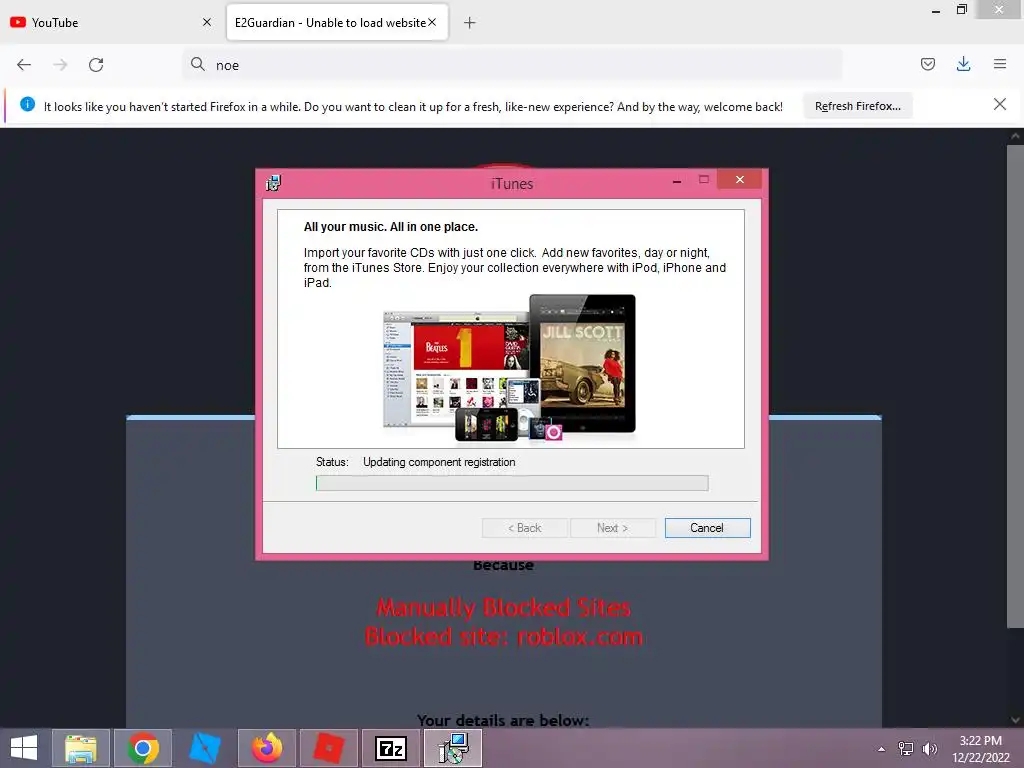Click the iTunes installation progress bar
The width and height of the screenshot is (1024, 768).
(x=512, y=483)
